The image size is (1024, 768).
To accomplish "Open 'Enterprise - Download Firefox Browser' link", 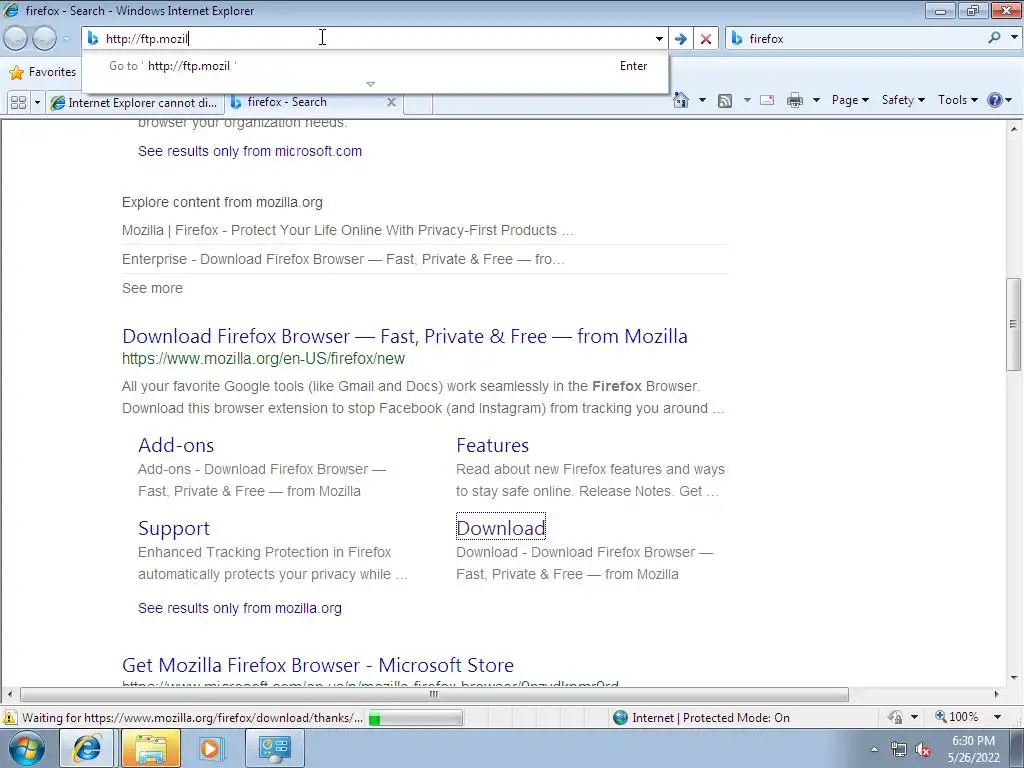I will [343, 259].
